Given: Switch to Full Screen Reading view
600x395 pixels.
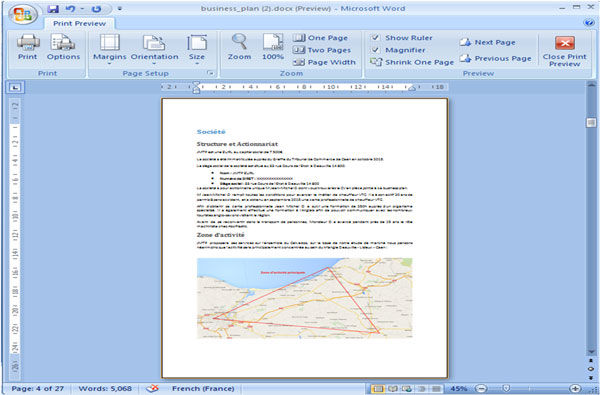Looking at the screenshot, I should [x=393, y=389].
